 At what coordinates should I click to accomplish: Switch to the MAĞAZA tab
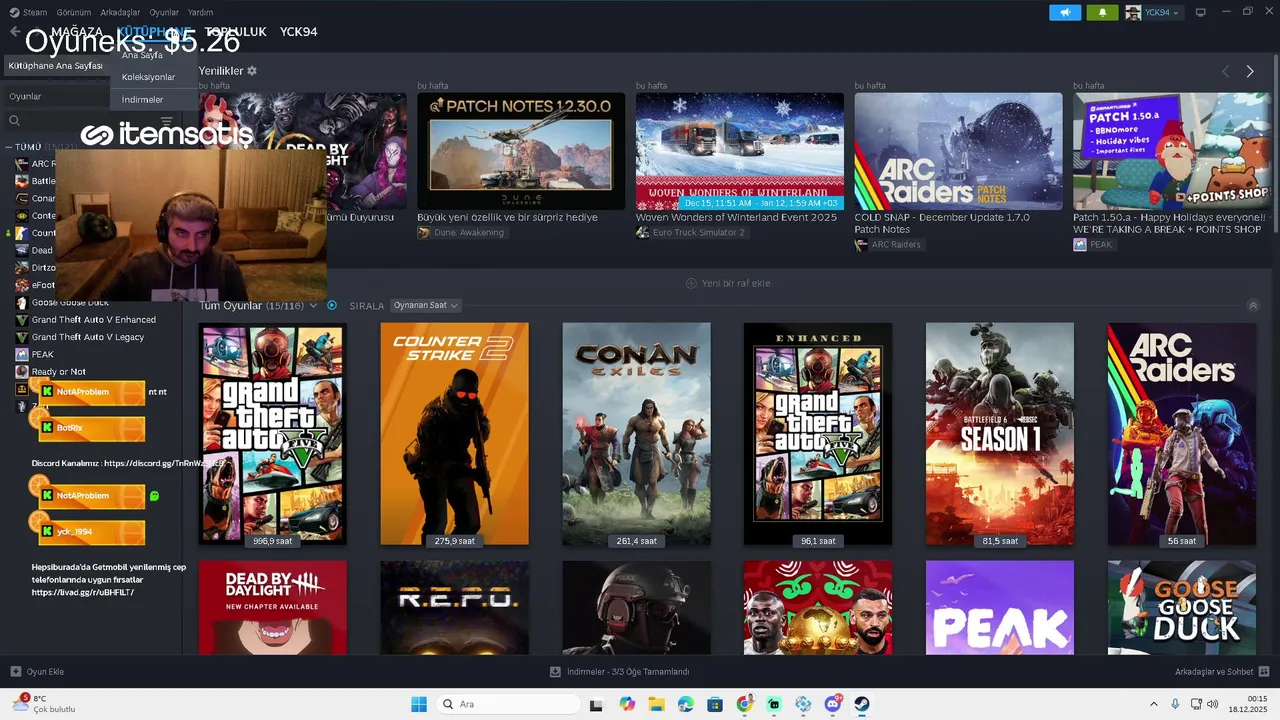point(76,32)
